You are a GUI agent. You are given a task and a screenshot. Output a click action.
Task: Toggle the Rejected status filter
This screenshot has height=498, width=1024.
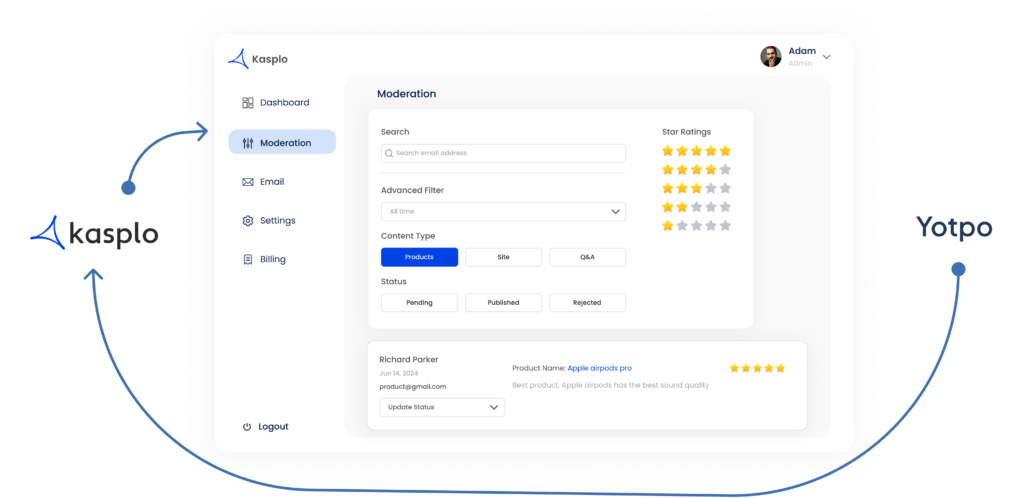(x=587, y=303)
